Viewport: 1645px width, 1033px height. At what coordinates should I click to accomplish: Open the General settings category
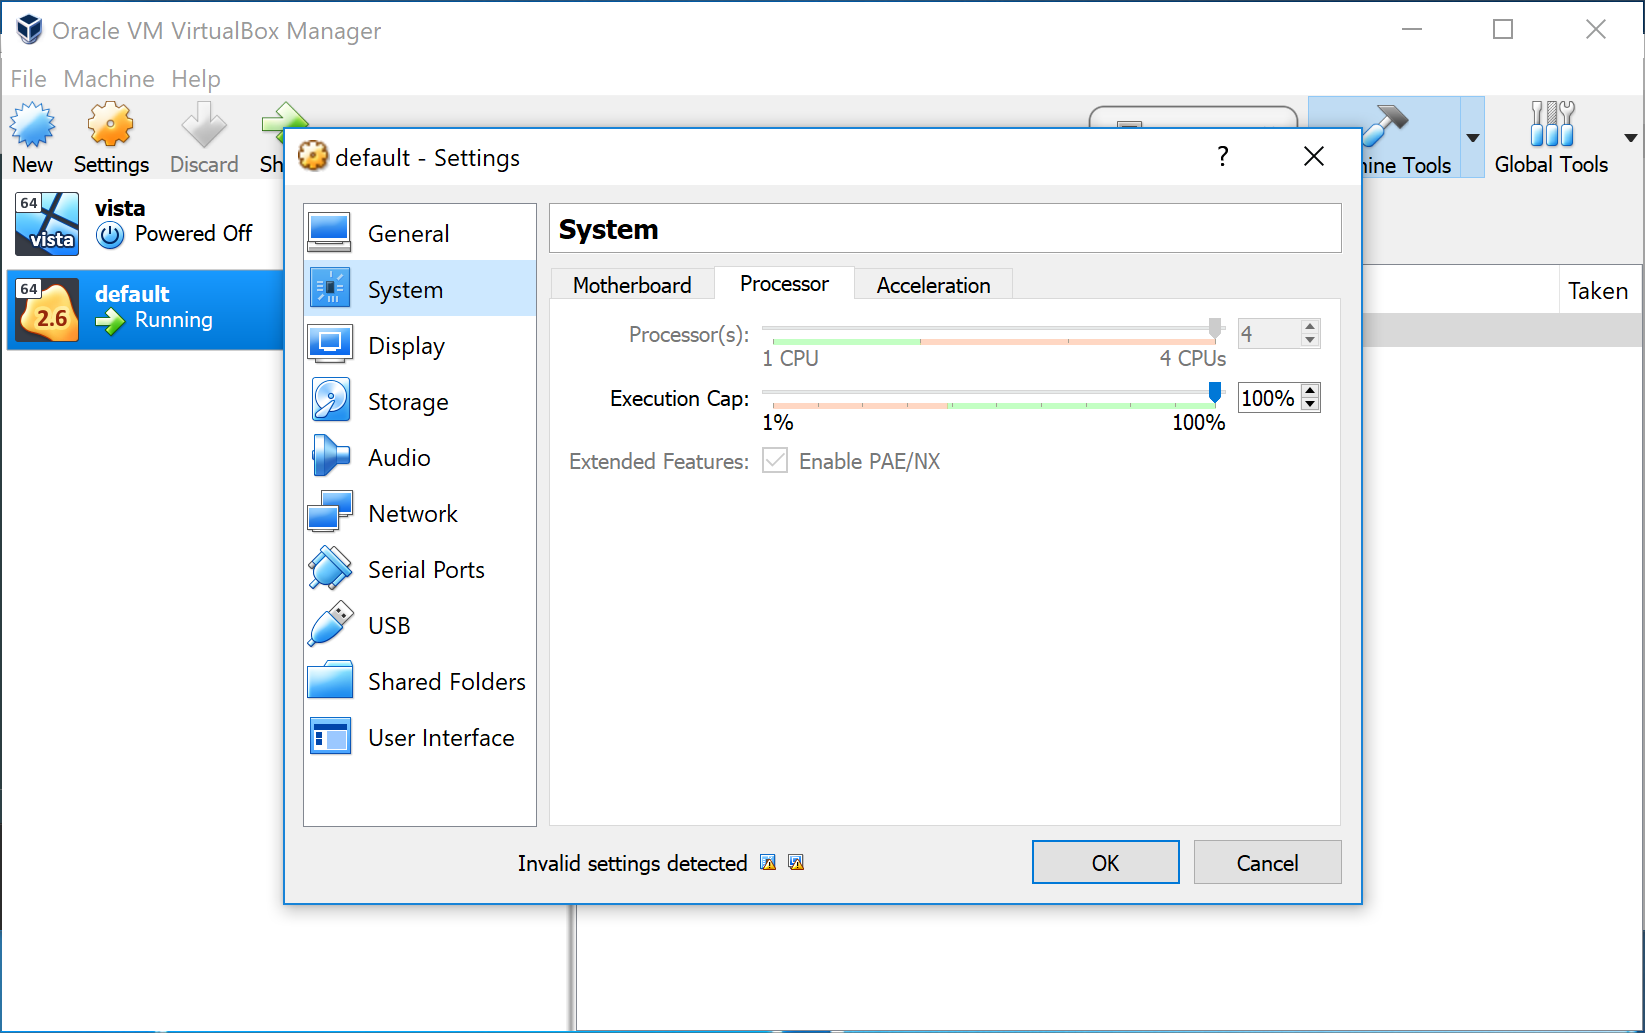[x=420, y=233]
